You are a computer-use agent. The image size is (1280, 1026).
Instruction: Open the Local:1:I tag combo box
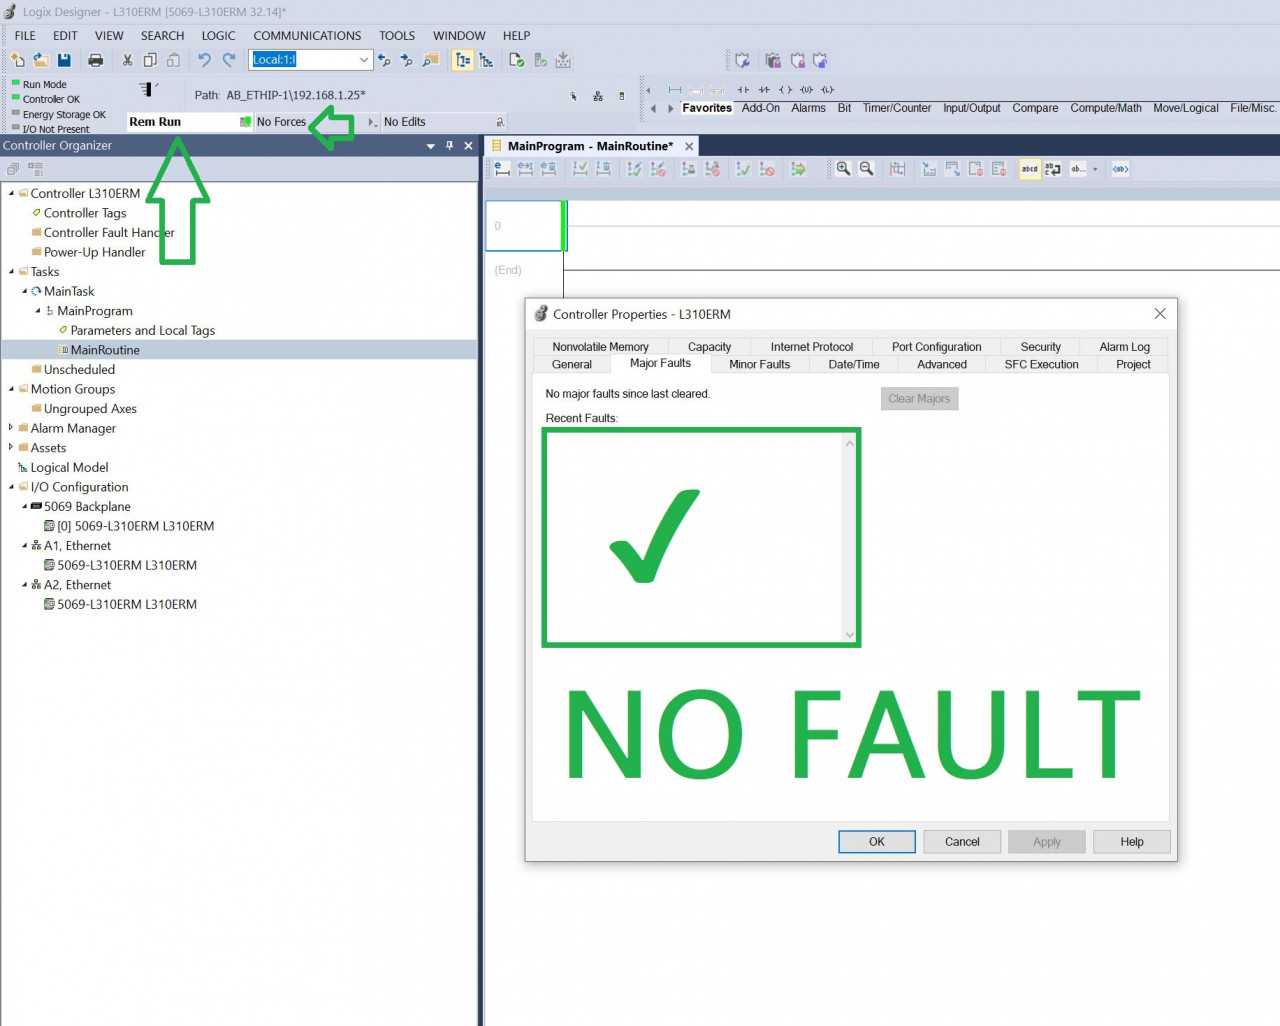tap(311, 60)
